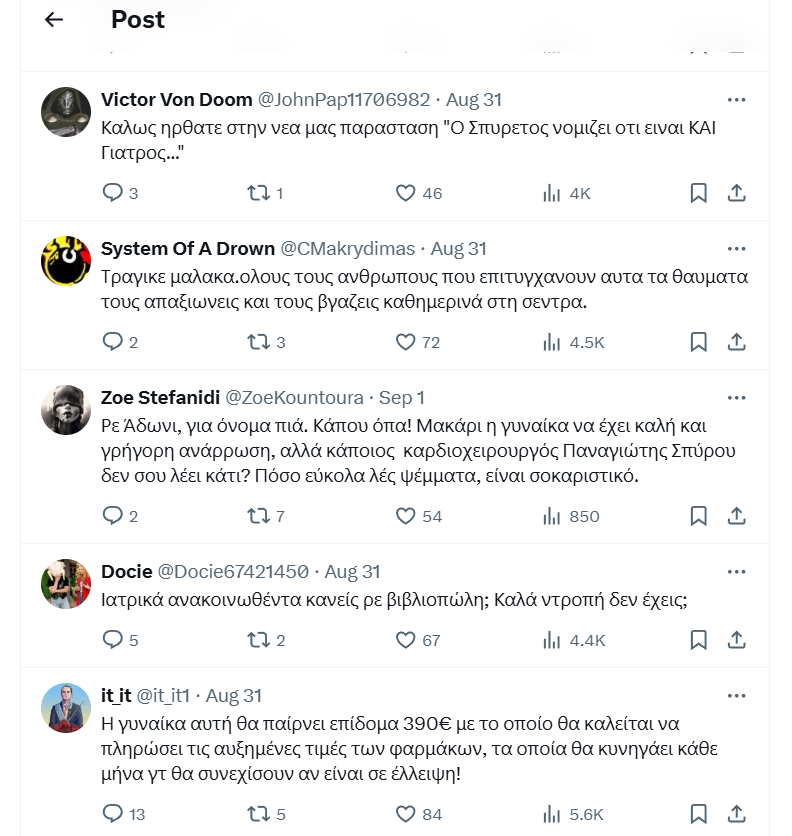Go back using the arrow icon
792x836 pixels.
54,19
